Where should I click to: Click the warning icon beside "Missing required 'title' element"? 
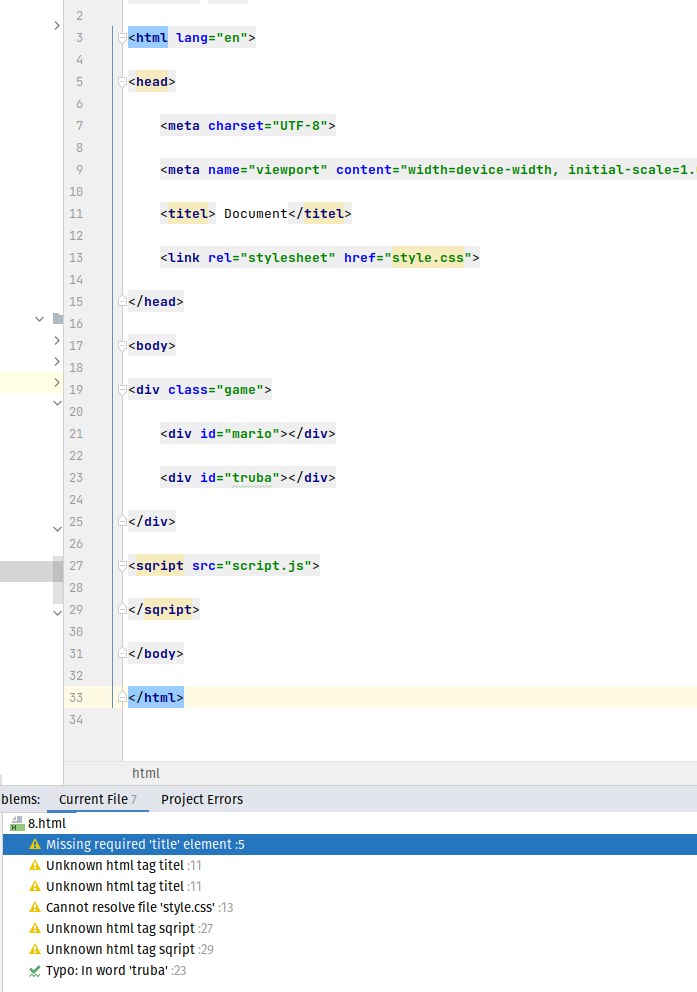35,844
